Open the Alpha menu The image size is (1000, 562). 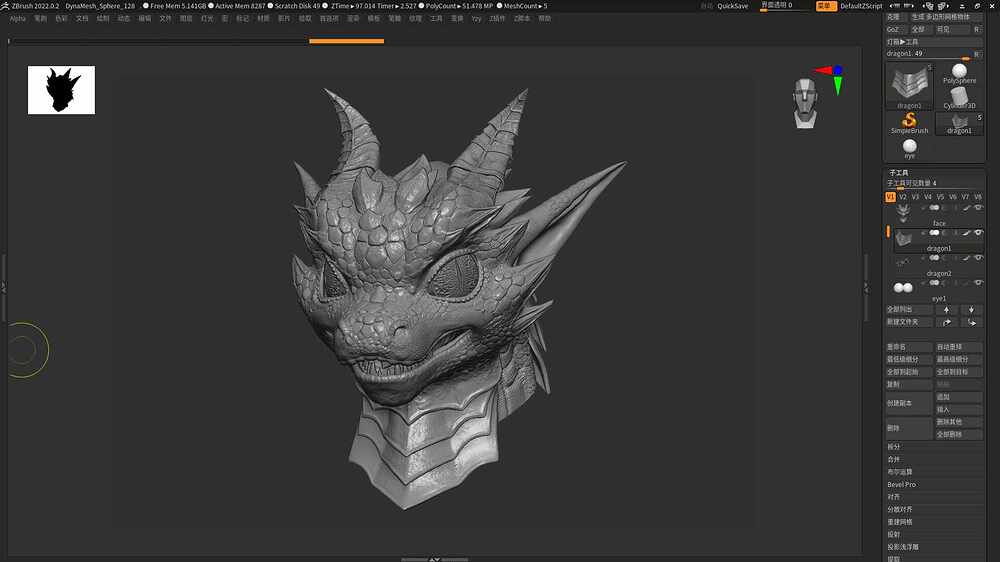coord(18,18)
